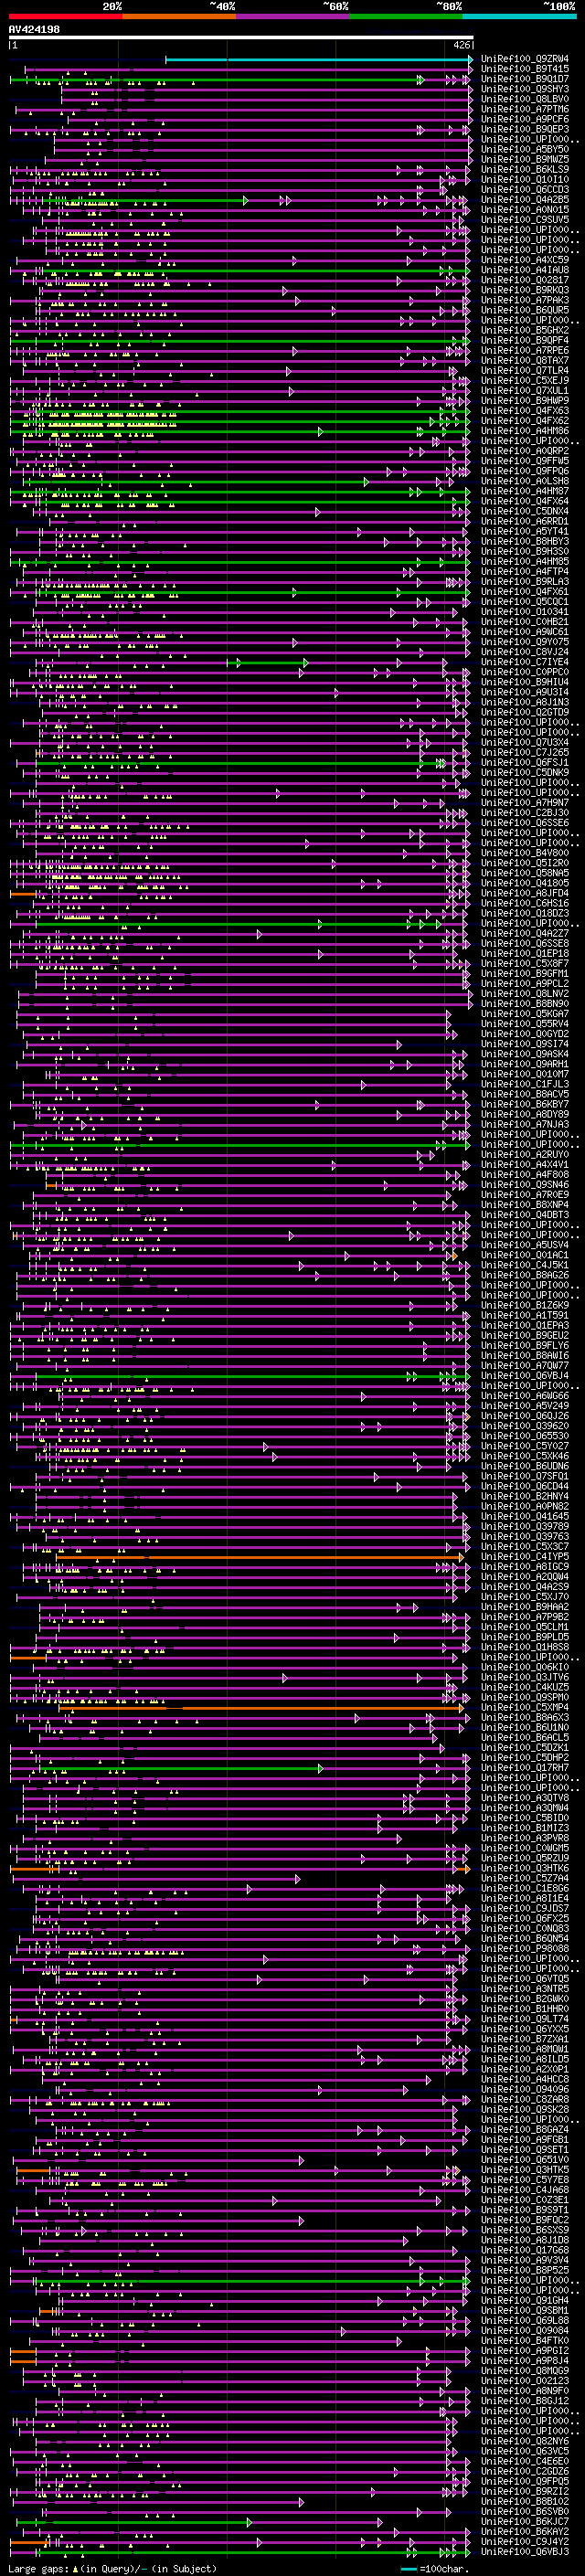585x2576 pixels.
Task: Select hit label UniRef100_Q5KGA7
Action: coord(525,1013)
